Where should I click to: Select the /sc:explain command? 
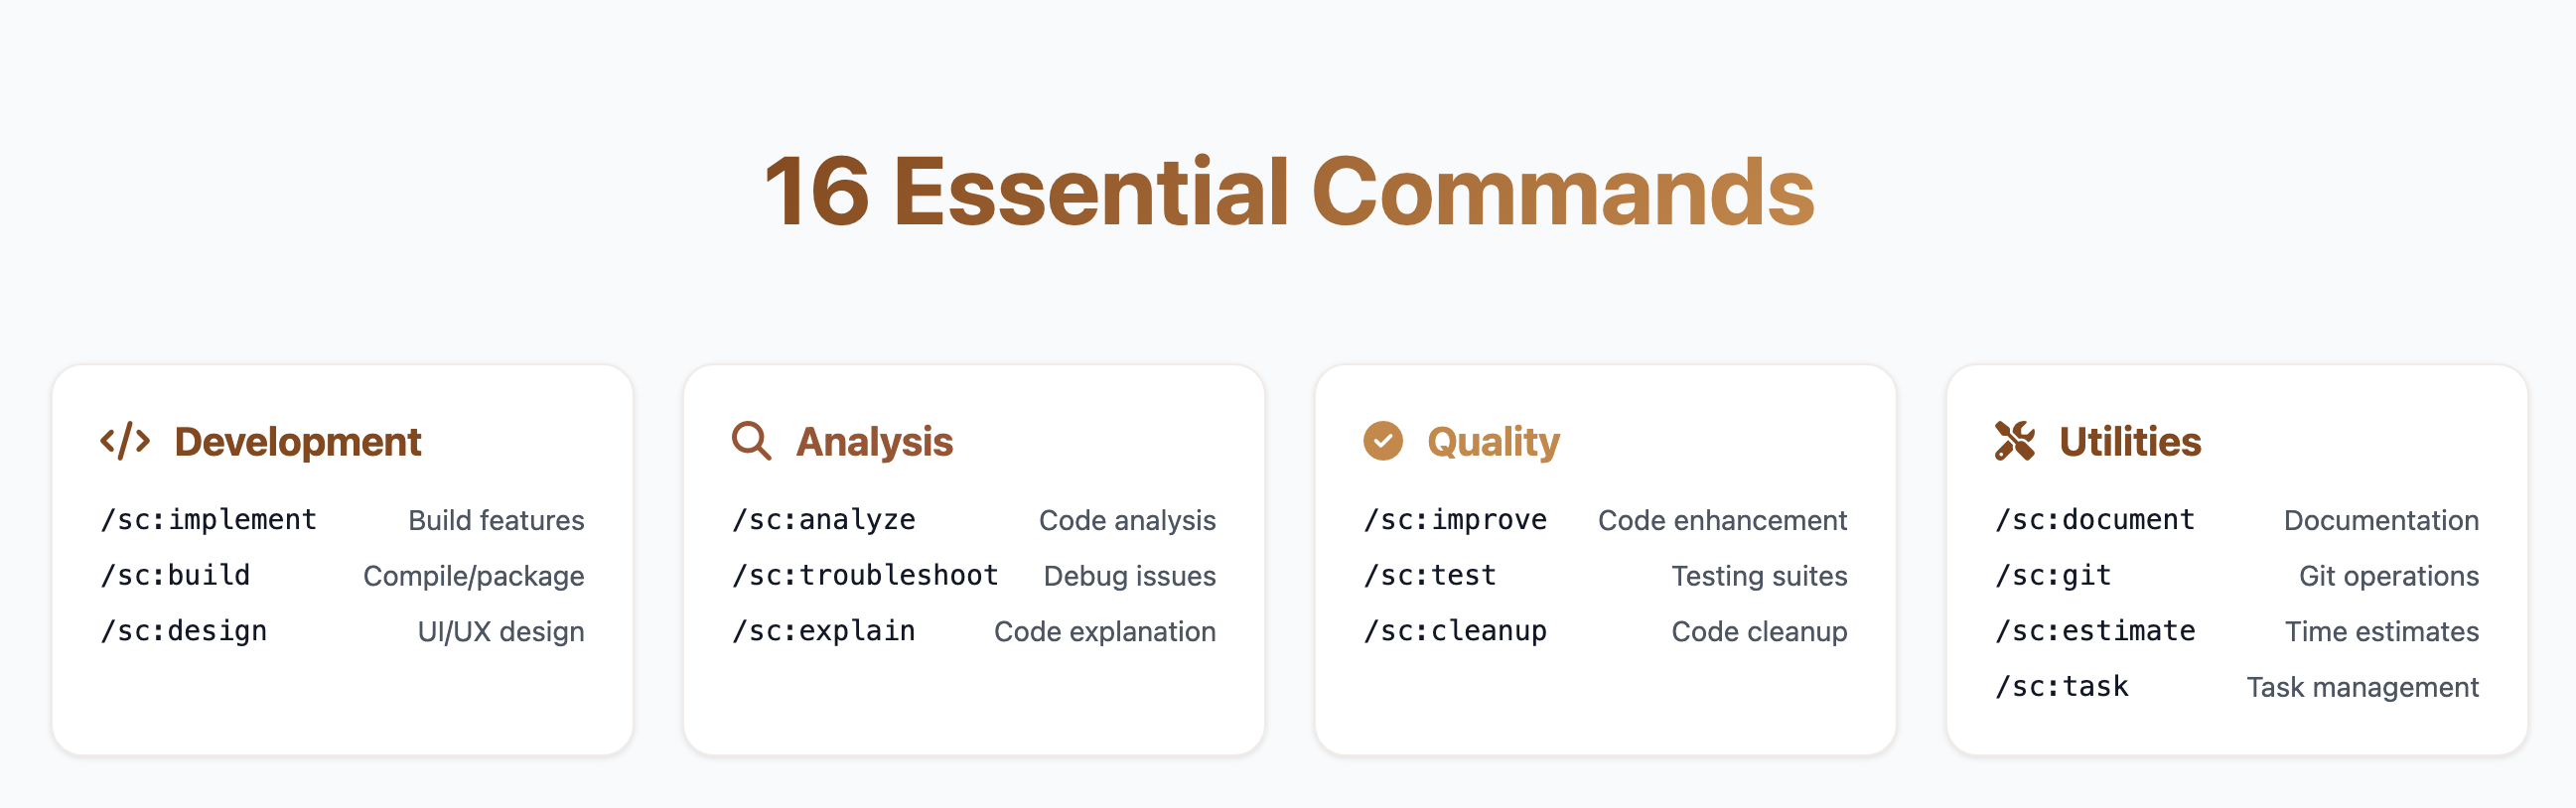[824, 631]
